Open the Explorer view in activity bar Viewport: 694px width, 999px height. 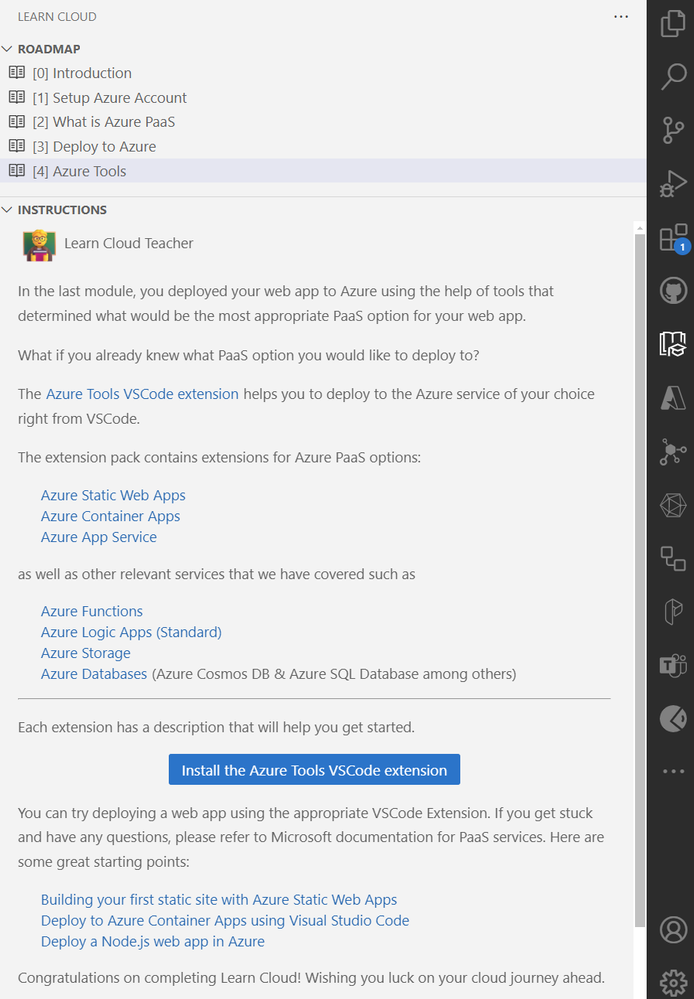point(673,24)
